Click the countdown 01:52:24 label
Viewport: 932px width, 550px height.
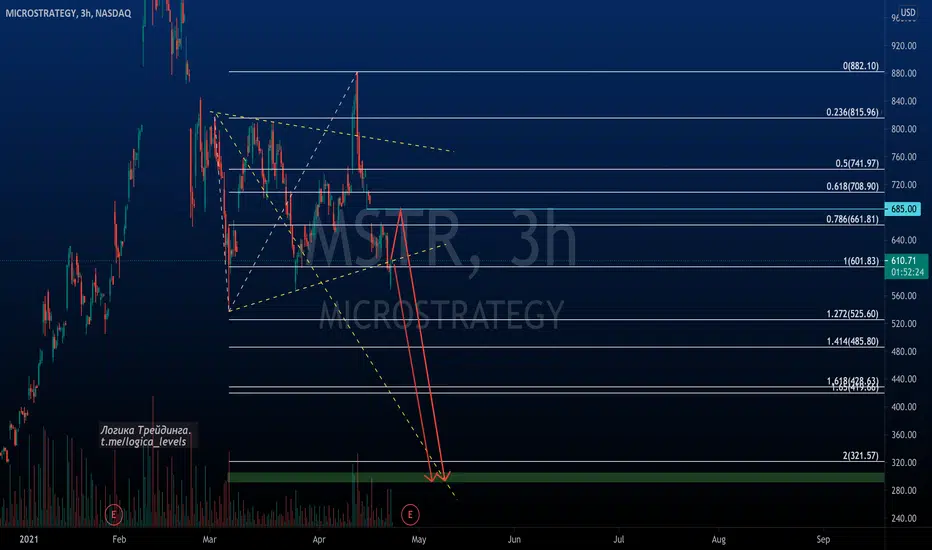click(x=908, y=272)
